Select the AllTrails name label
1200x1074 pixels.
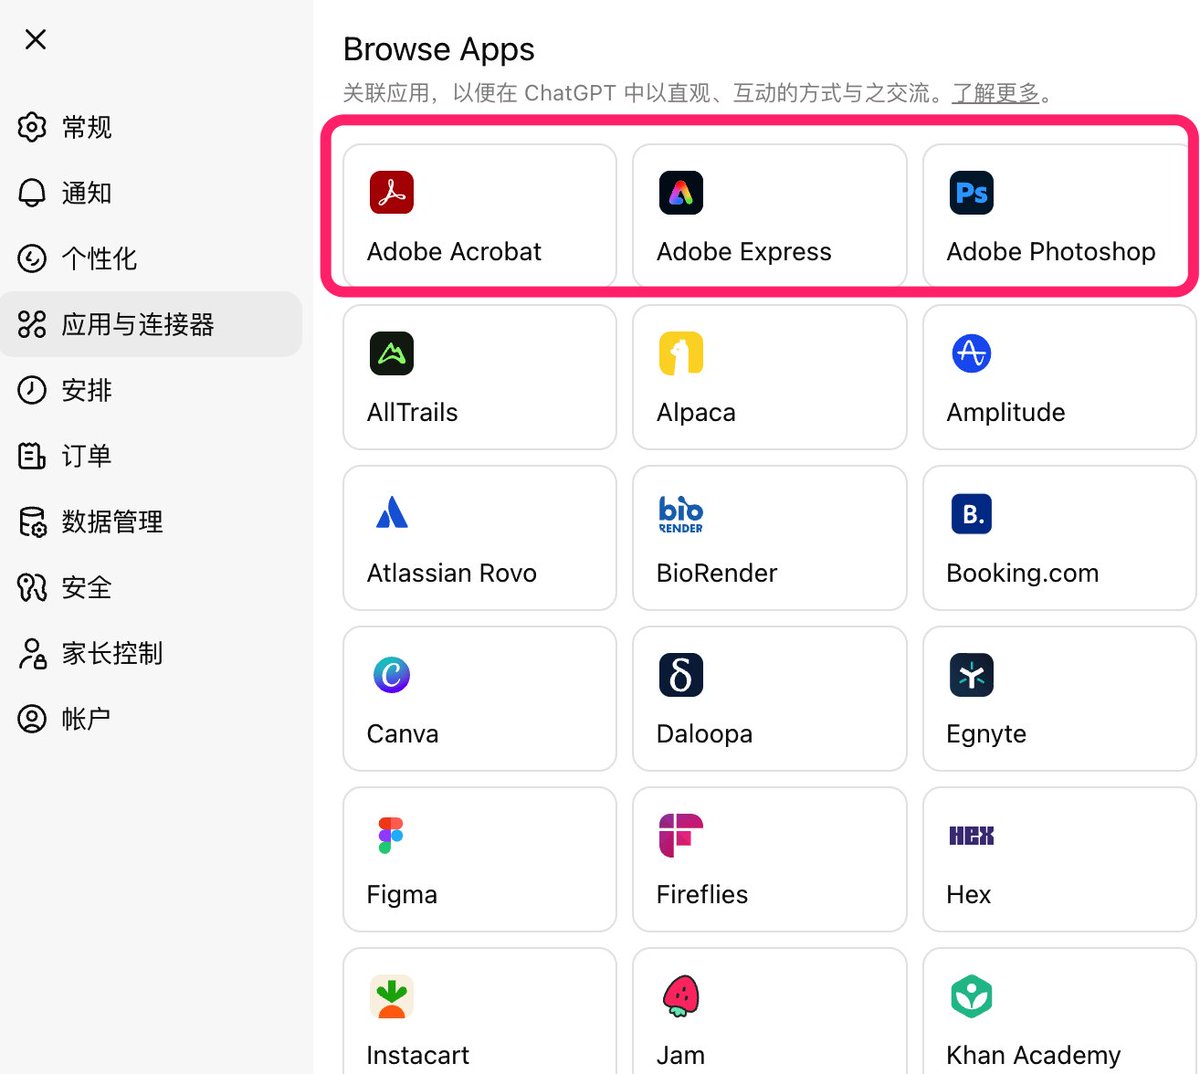pyautogui.click(x=412, y=412)
